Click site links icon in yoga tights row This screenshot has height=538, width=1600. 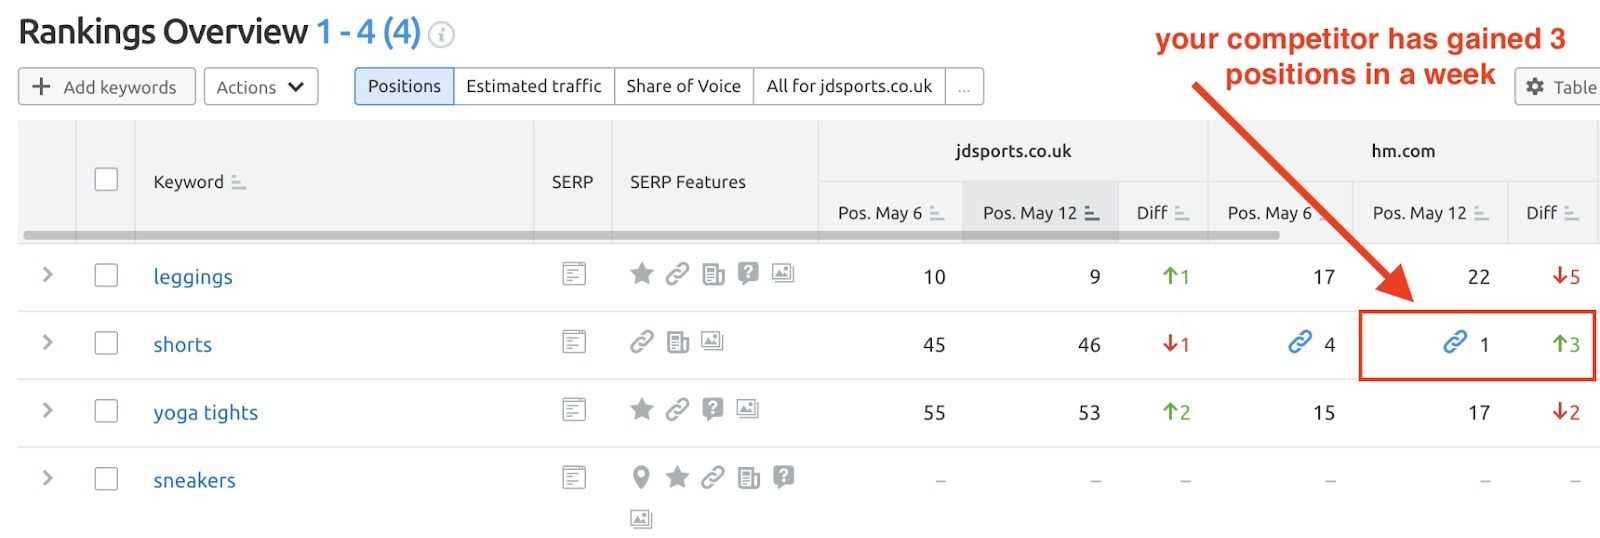pos(677,409)
